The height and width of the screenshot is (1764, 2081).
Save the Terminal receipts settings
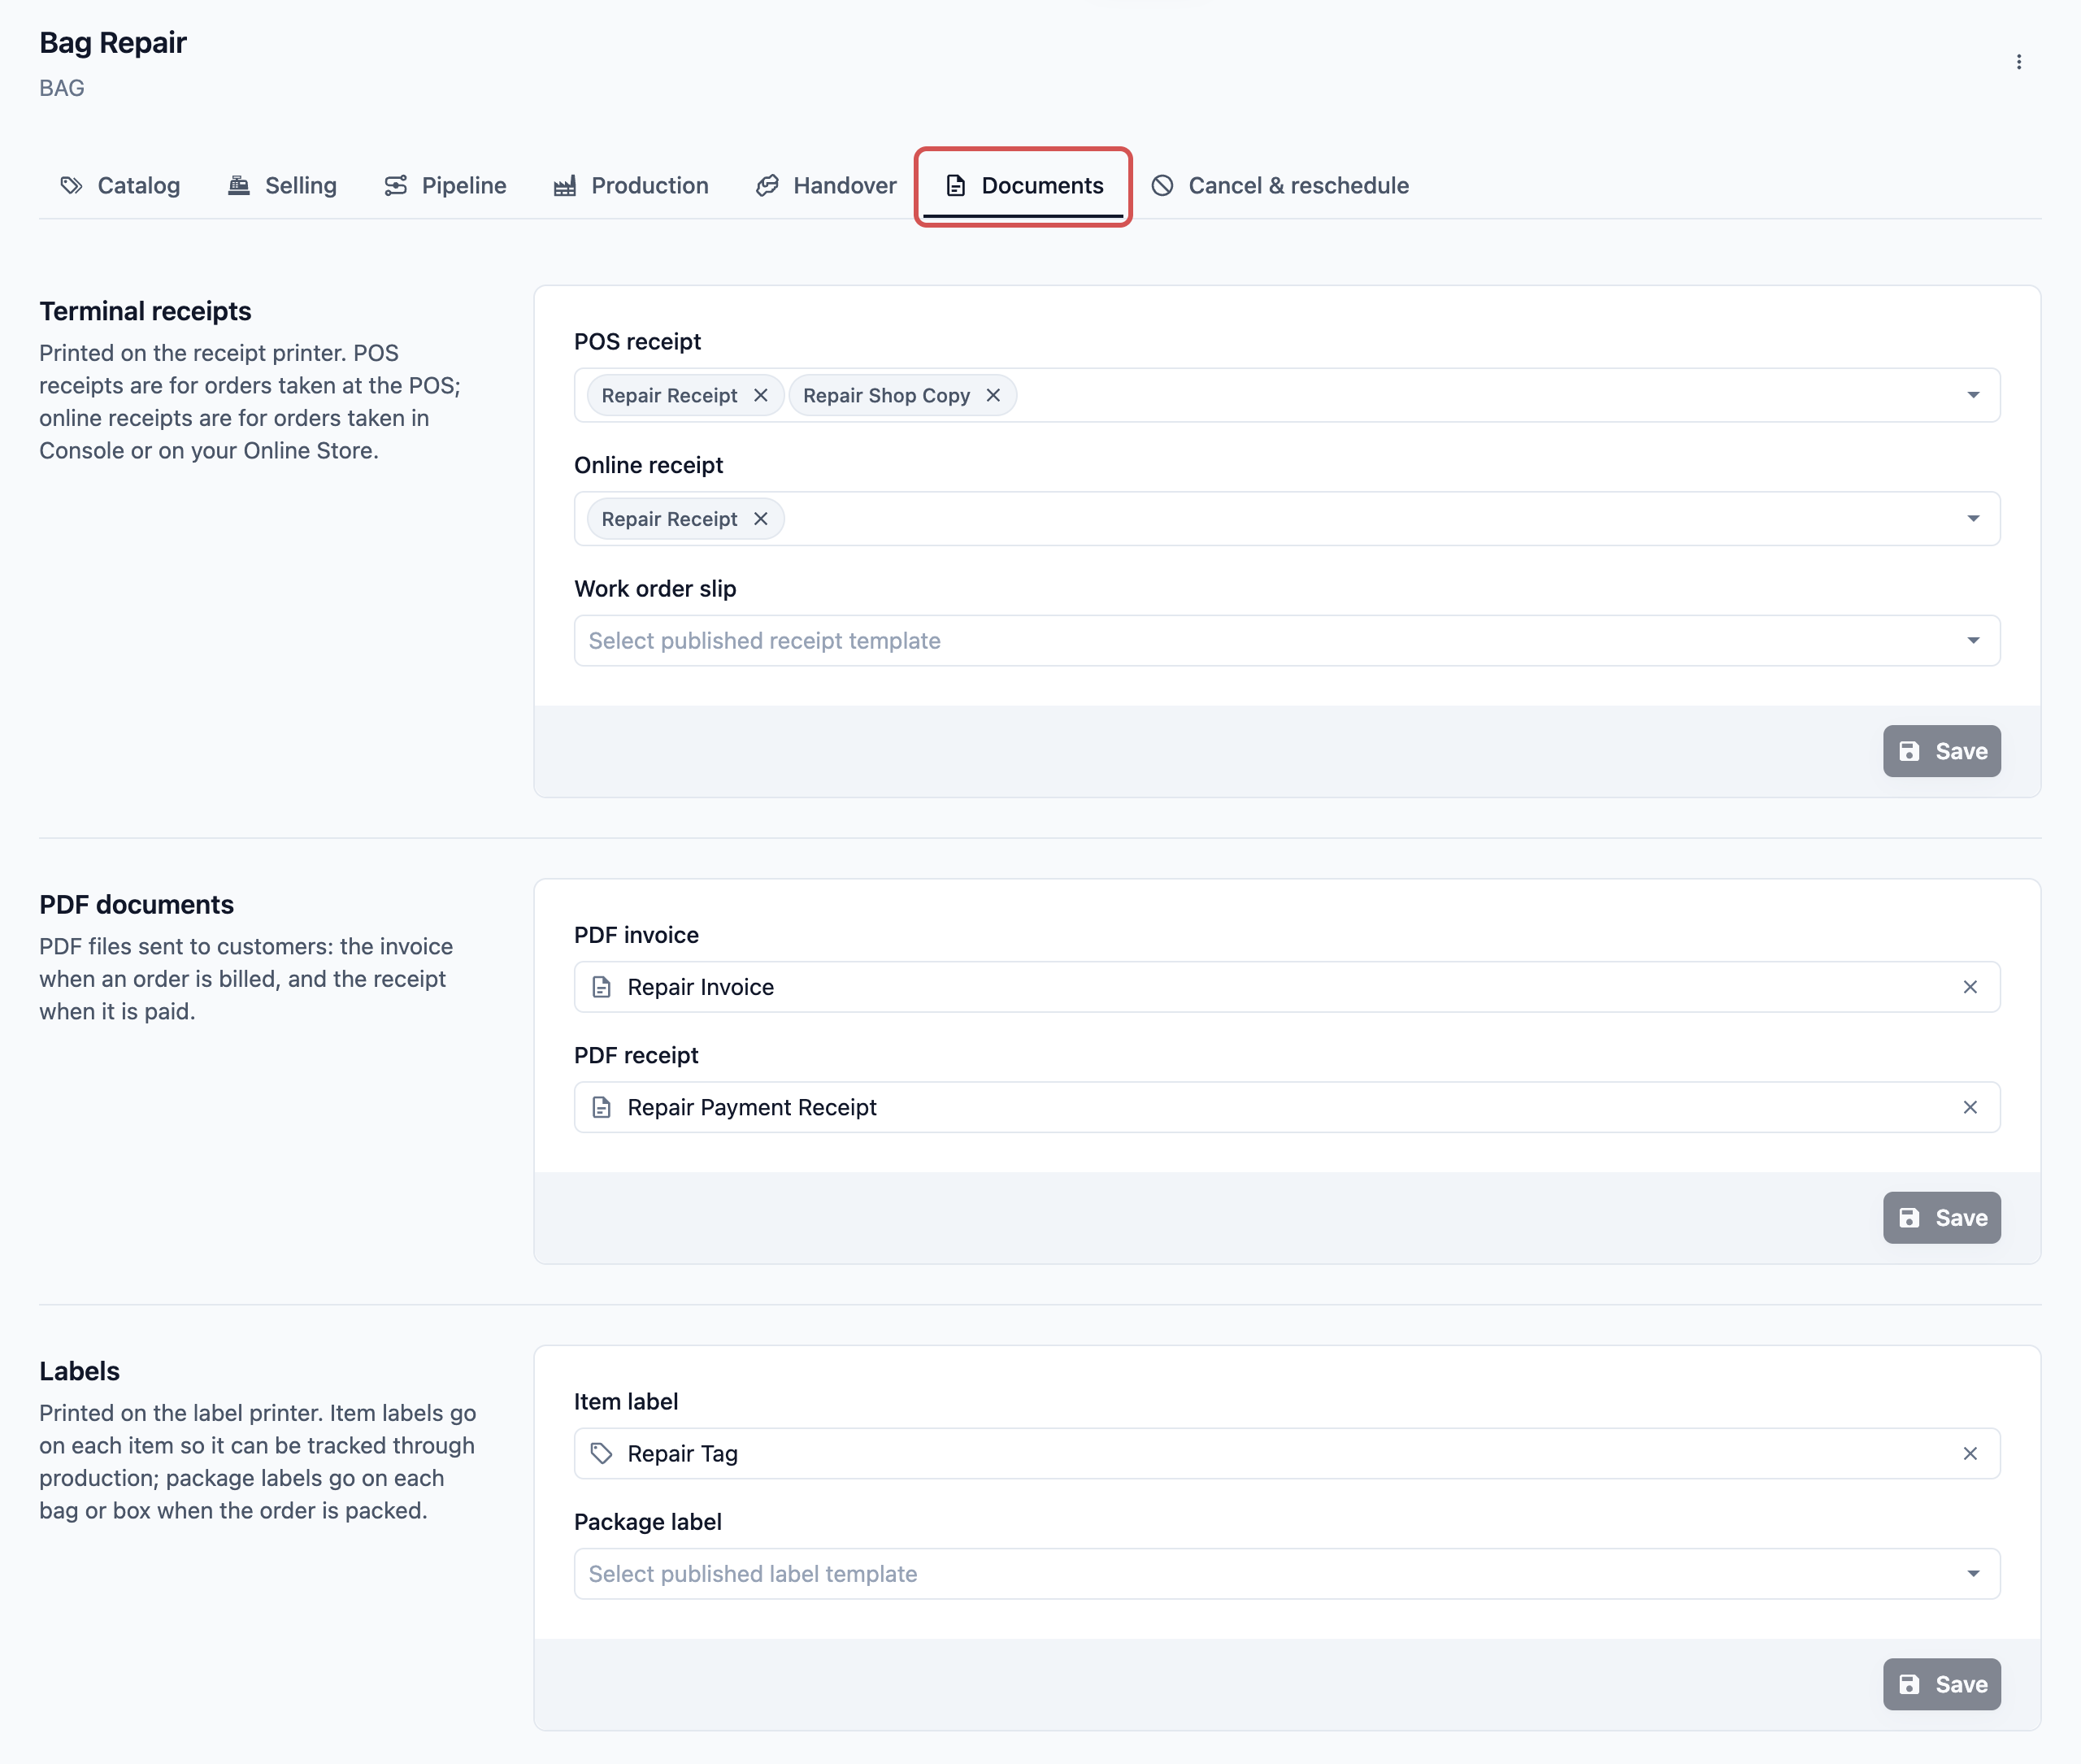tap(1941, 751)
